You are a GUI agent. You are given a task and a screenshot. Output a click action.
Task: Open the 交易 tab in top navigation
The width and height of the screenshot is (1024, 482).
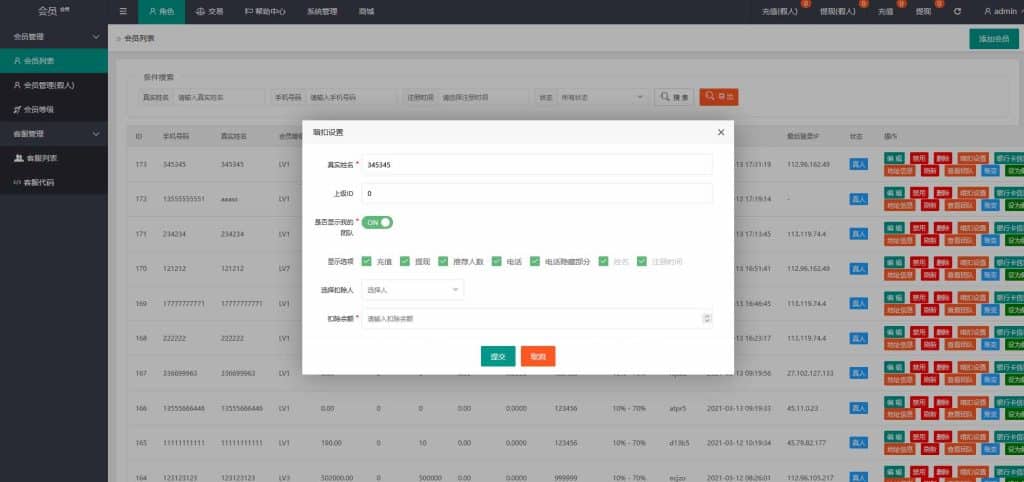pos(209,11)
